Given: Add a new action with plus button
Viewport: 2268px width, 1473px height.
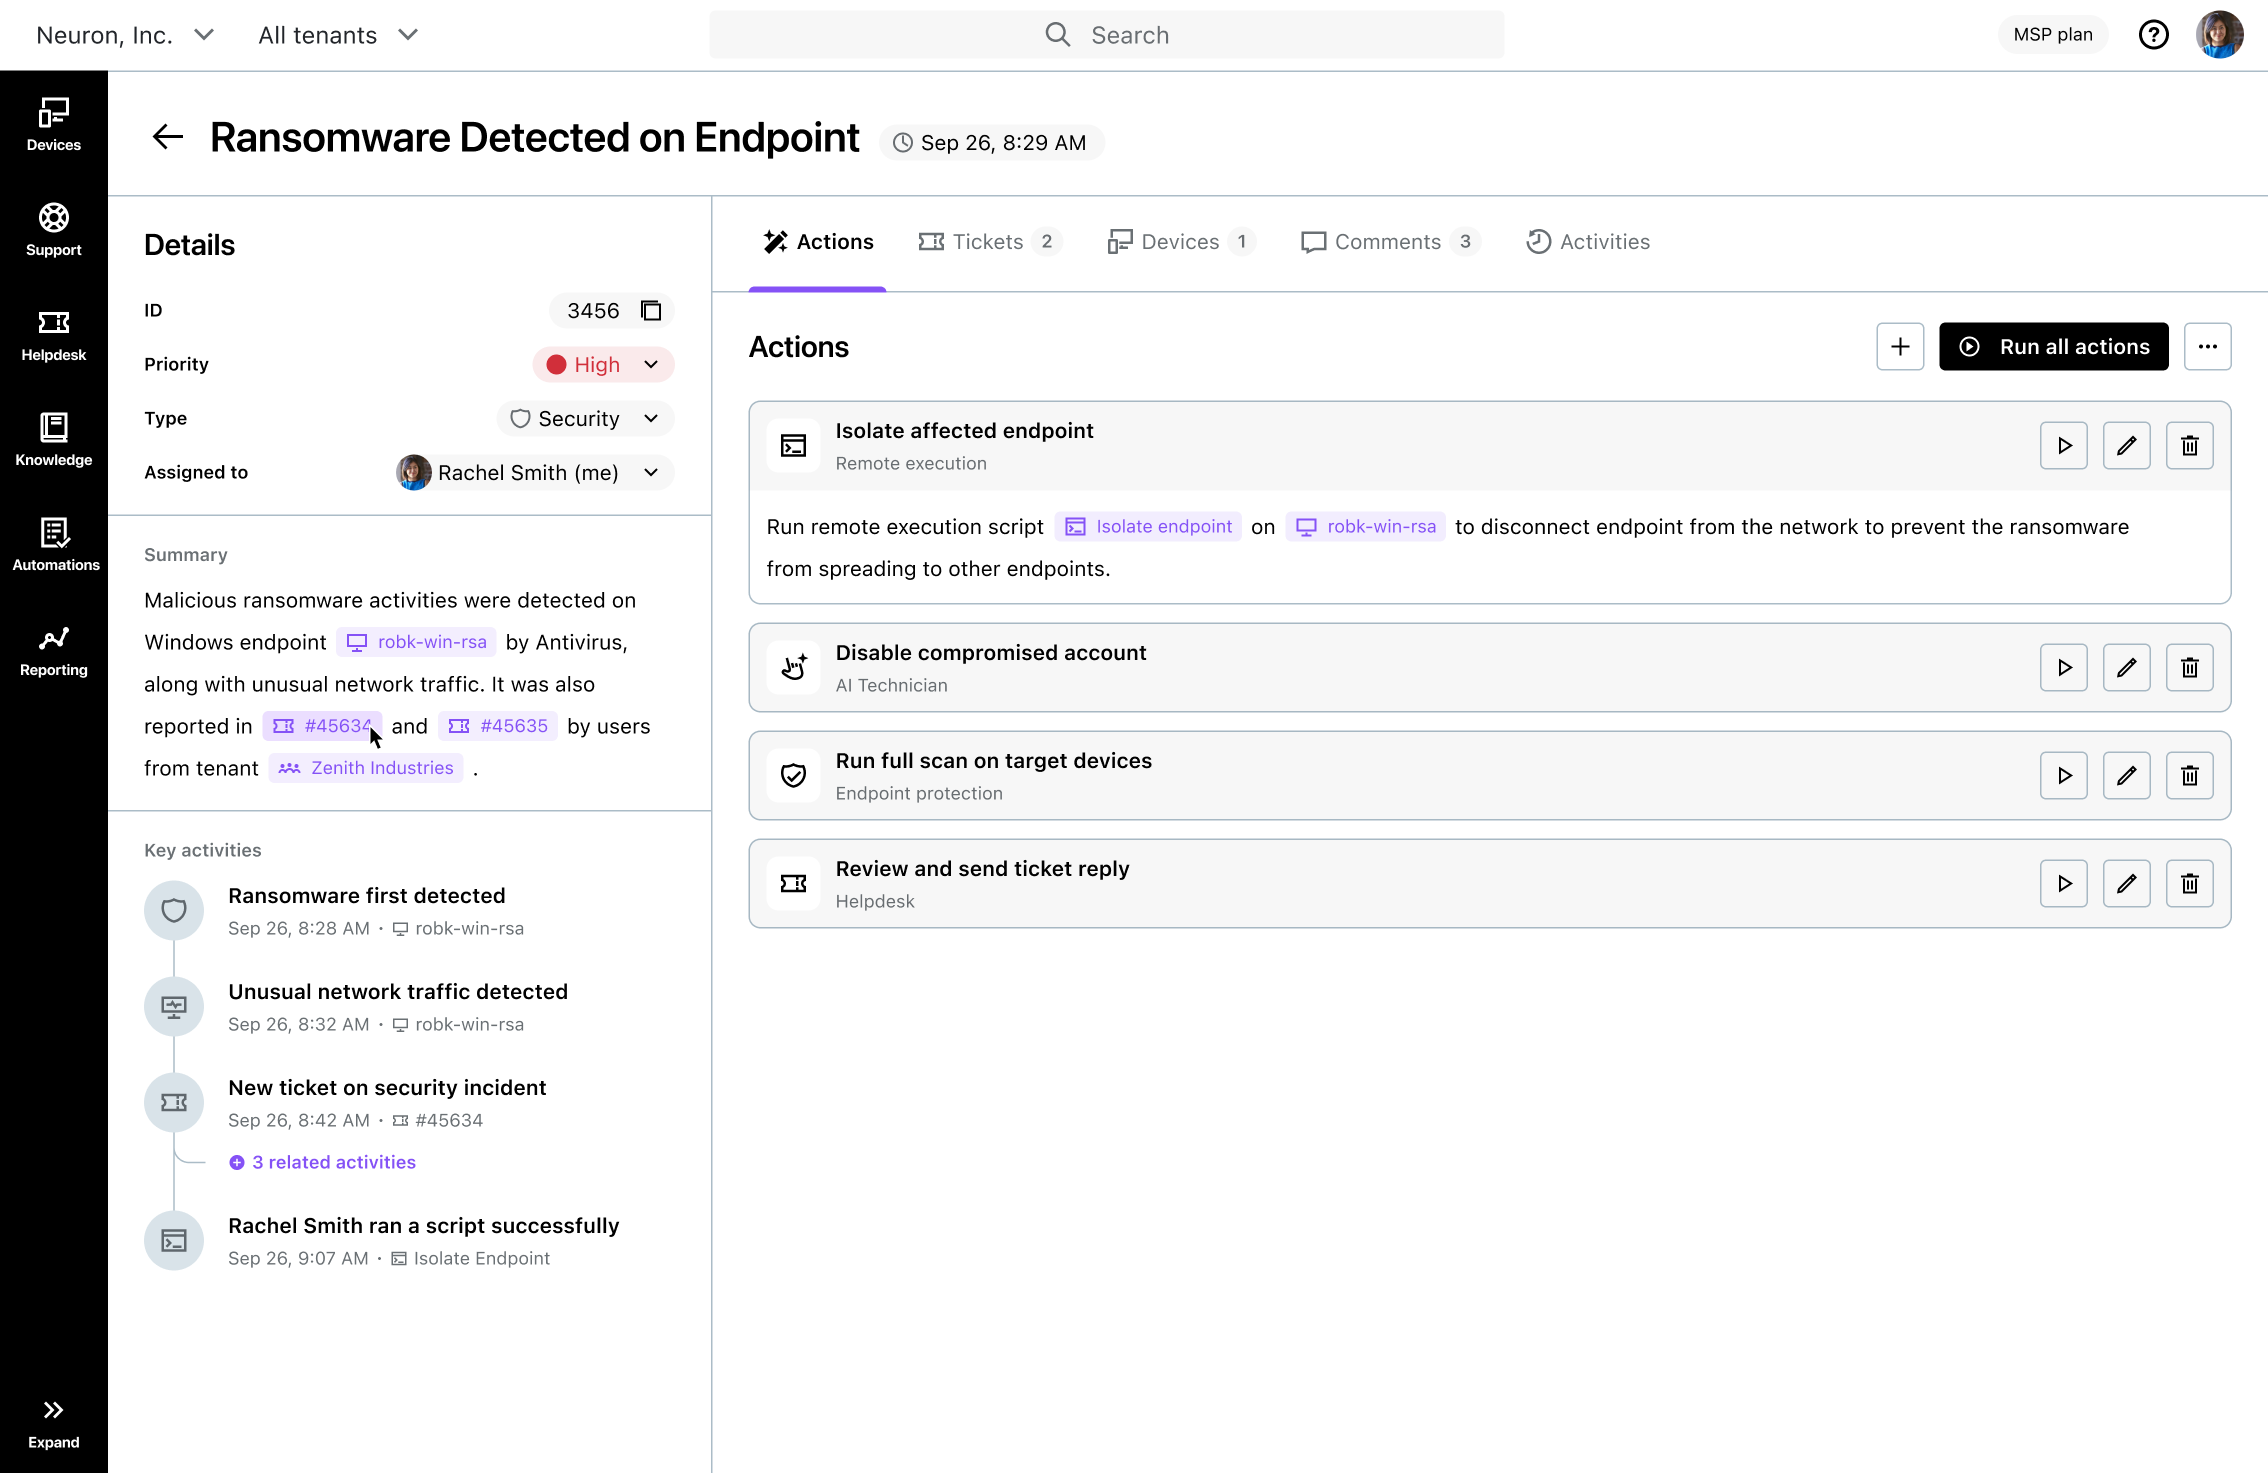Looking at the screenshot, I should click(x=1900, y=347).
